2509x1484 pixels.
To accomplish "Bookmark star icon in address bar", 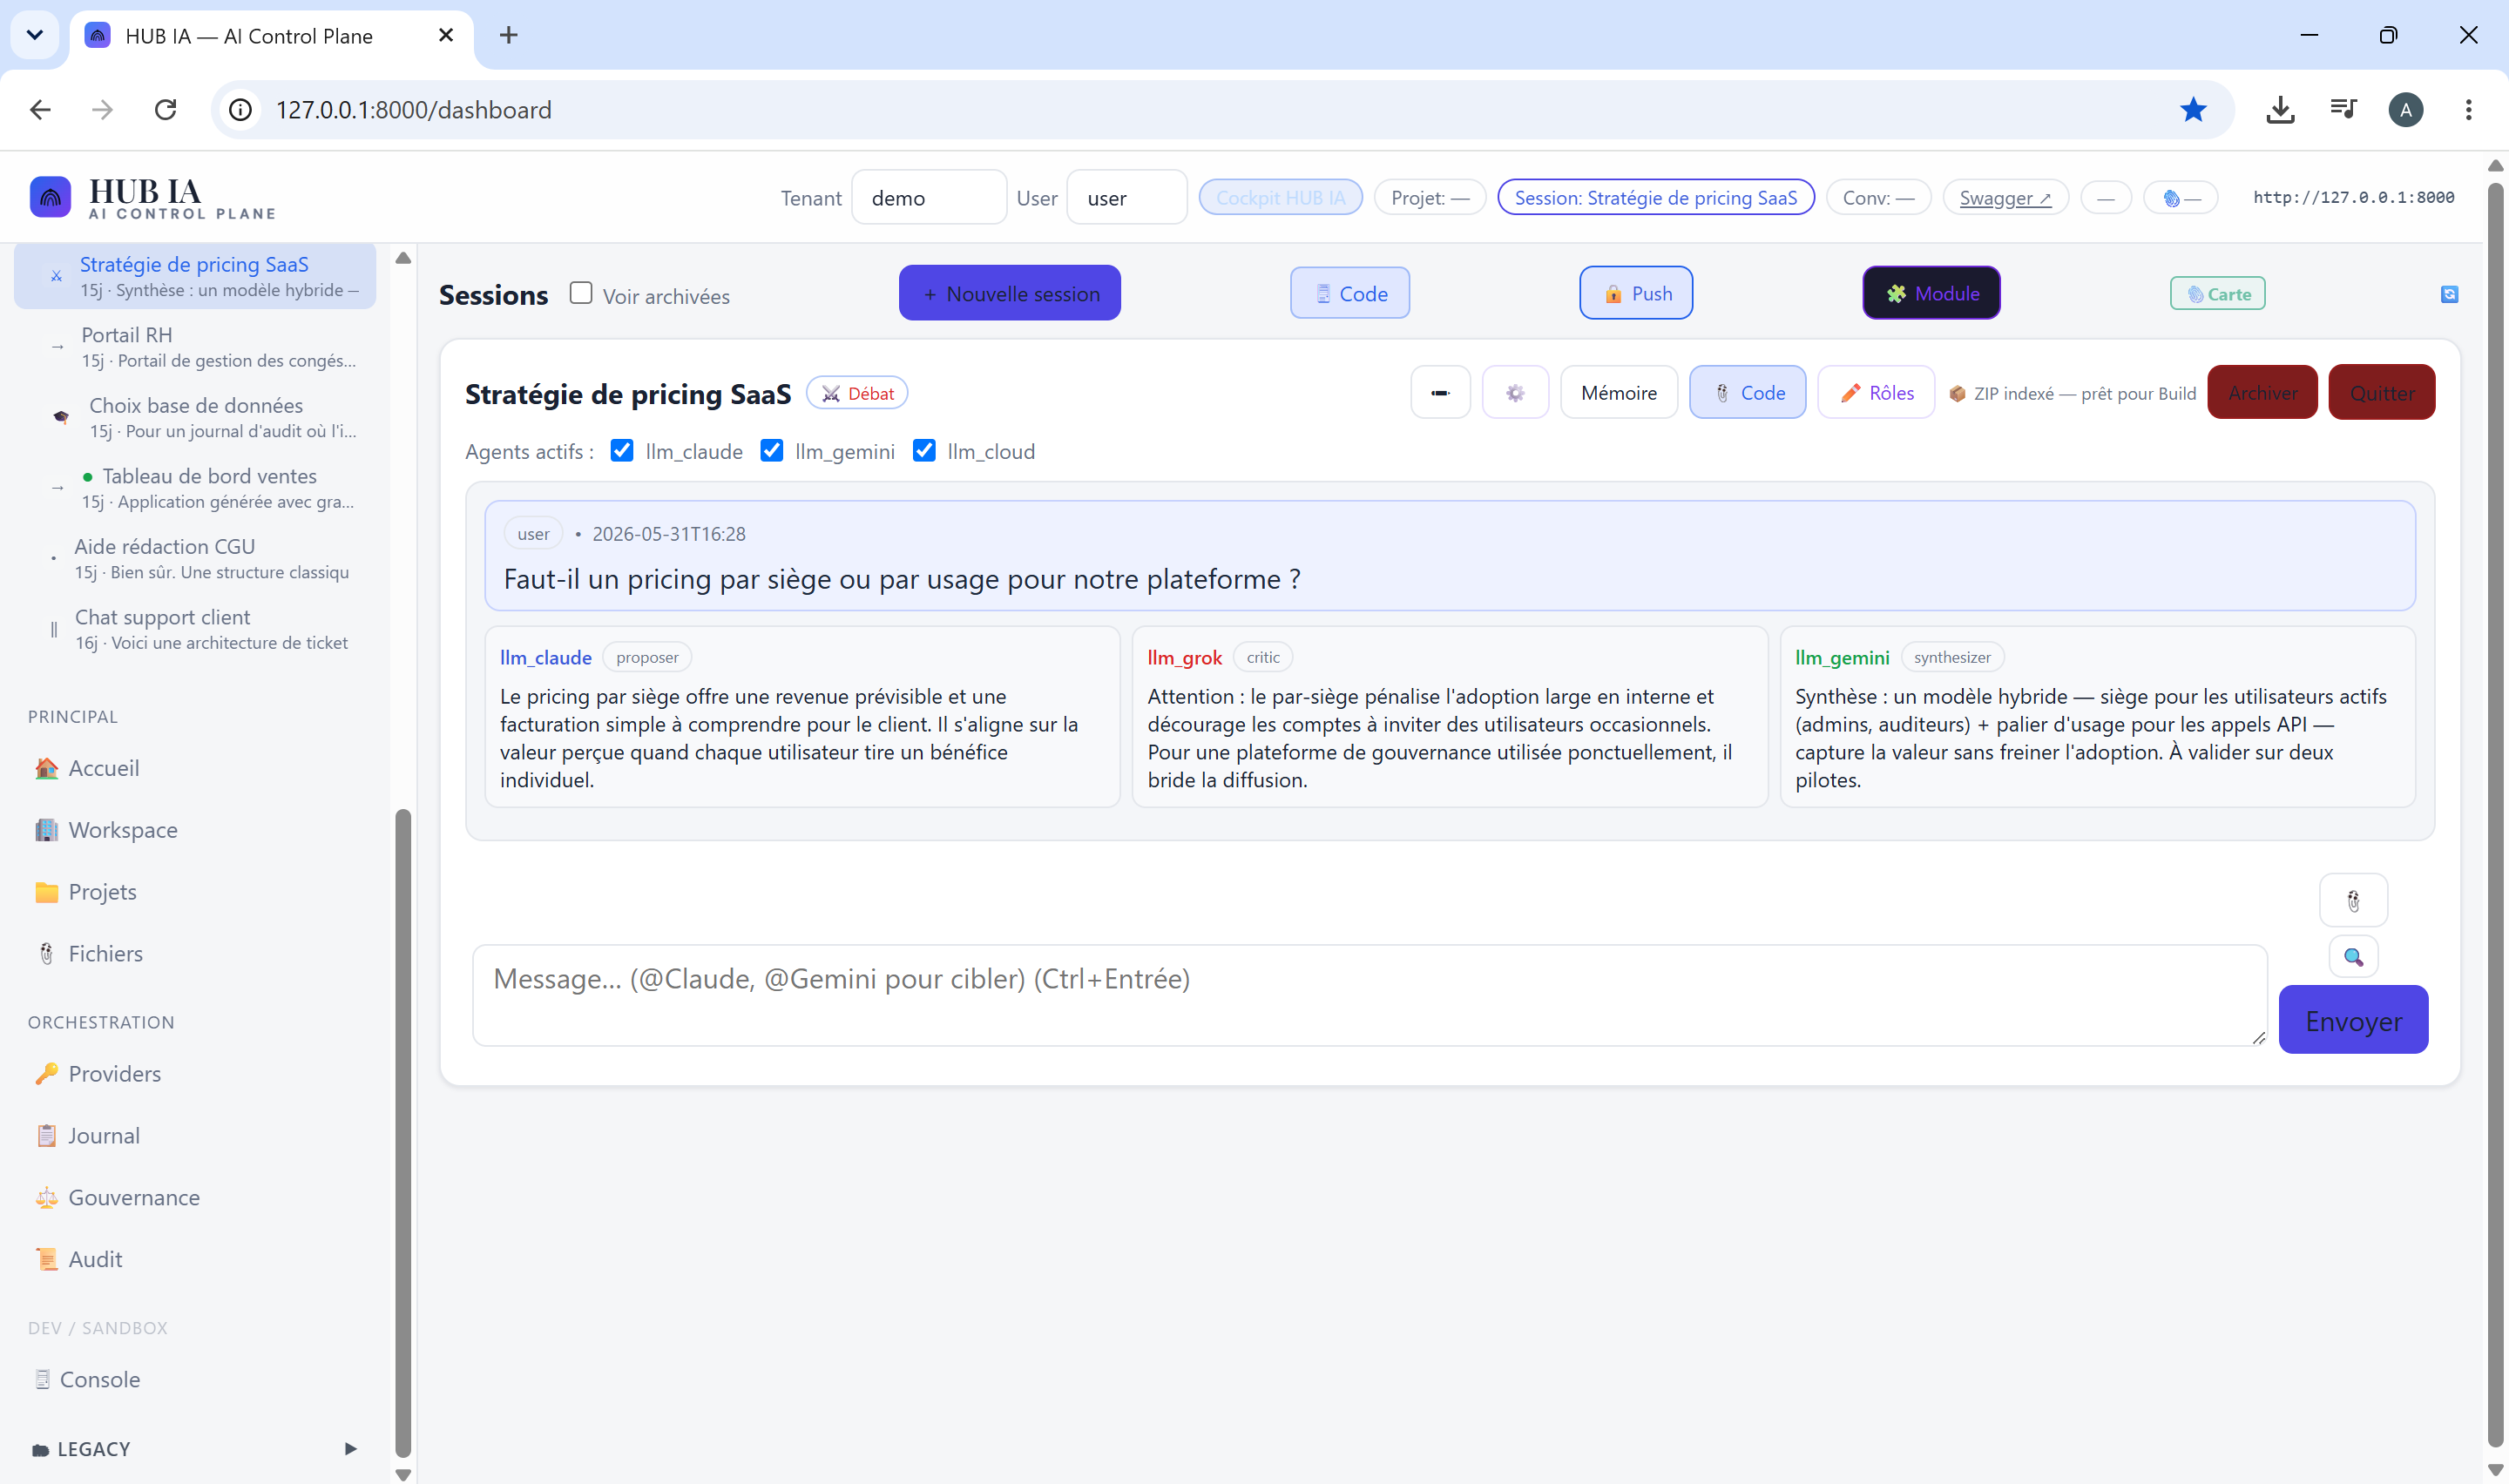I will coord(2193,110).
